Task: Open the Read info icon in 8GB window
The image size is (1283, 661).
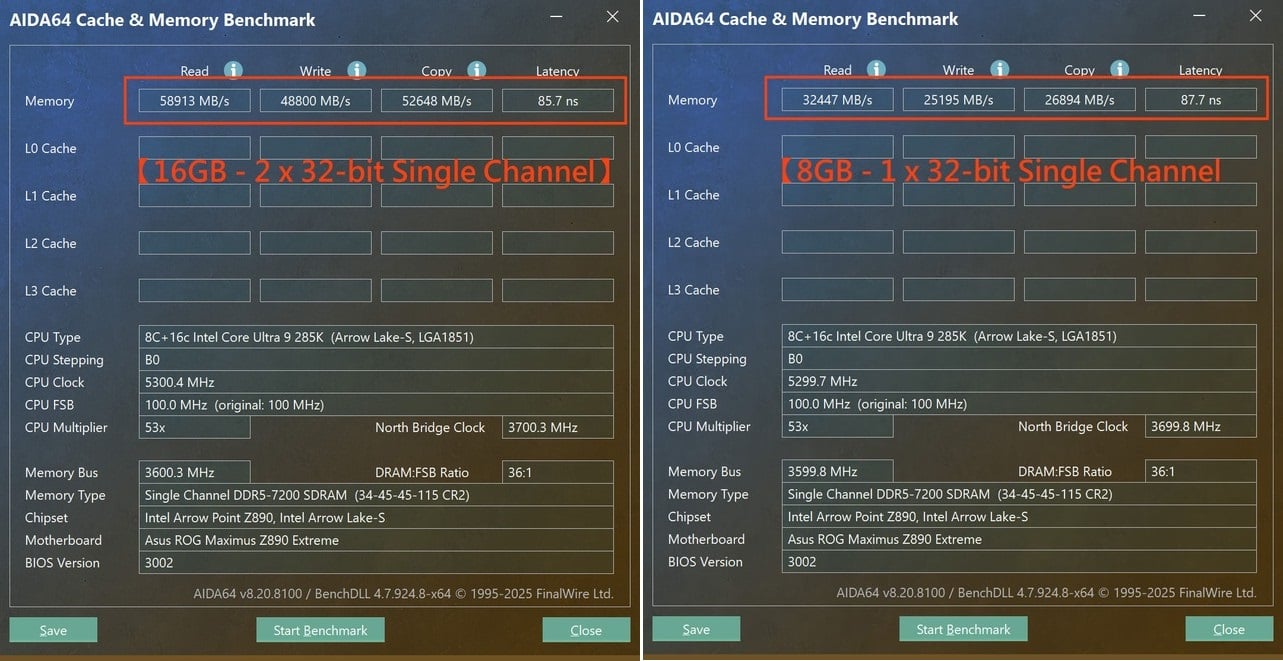Action: [876, 69]
